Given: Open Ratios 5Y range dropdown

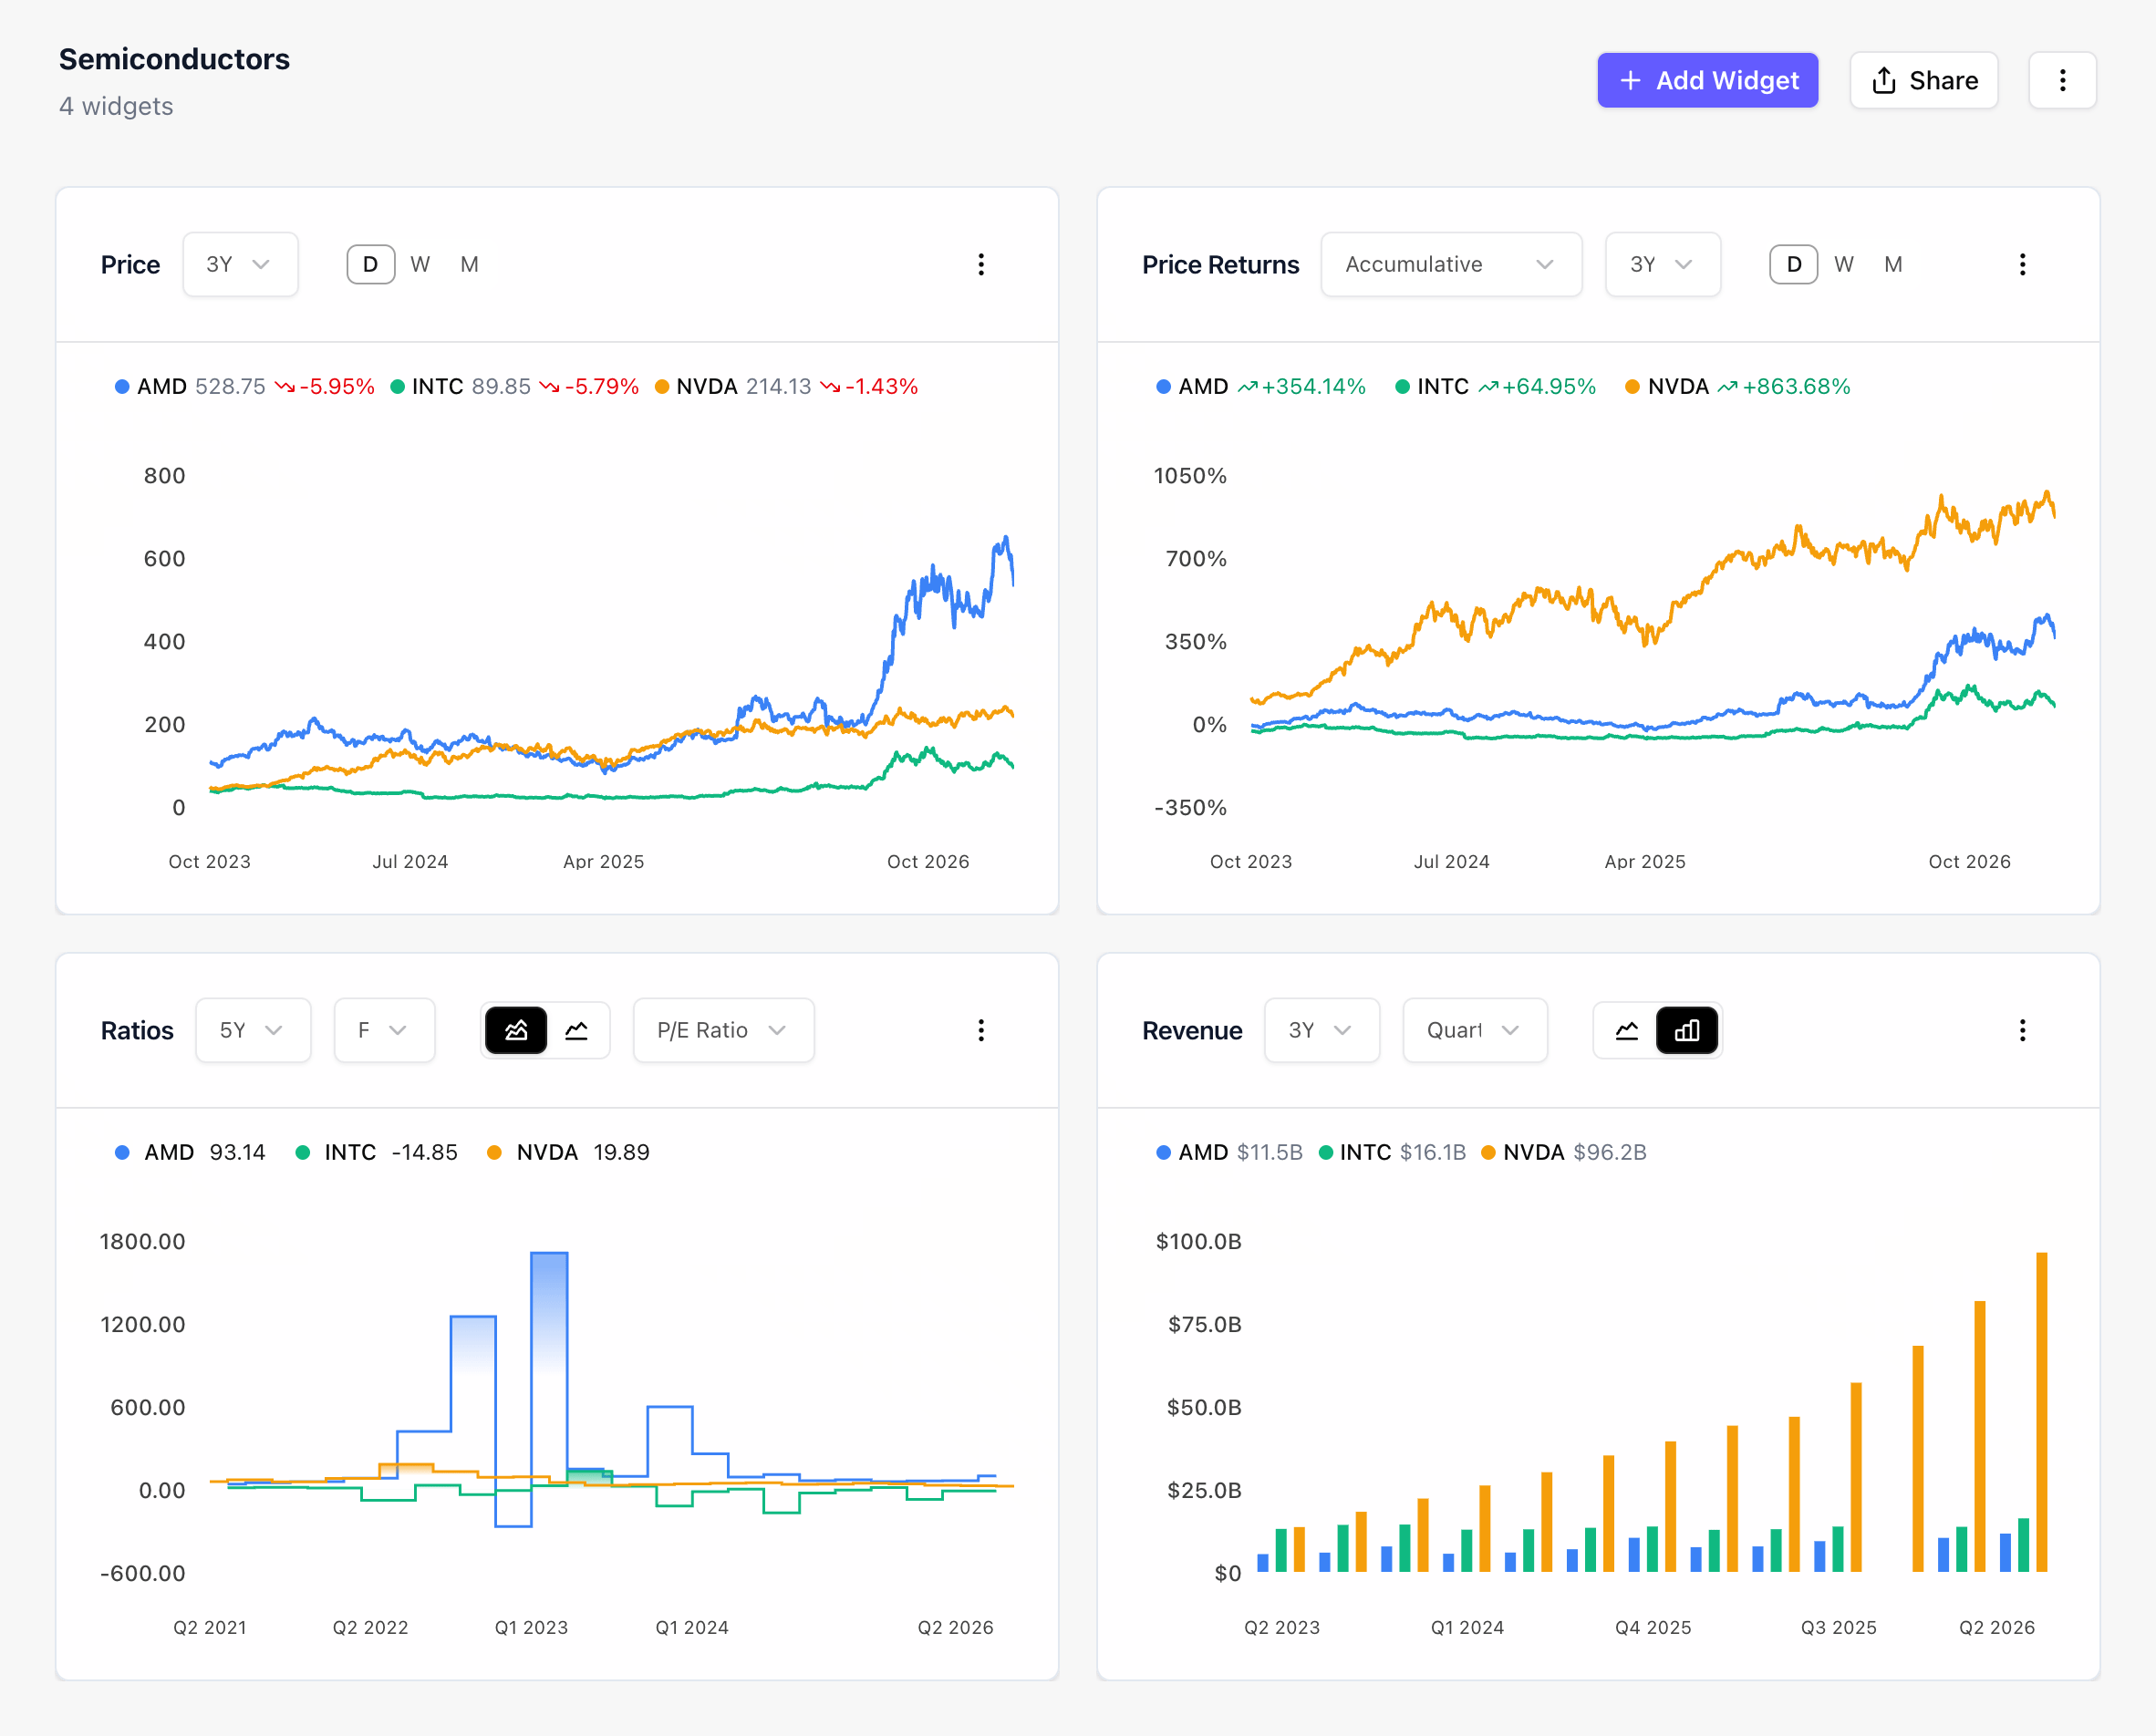Looking at the screenshot, I should click(253, 1030).
